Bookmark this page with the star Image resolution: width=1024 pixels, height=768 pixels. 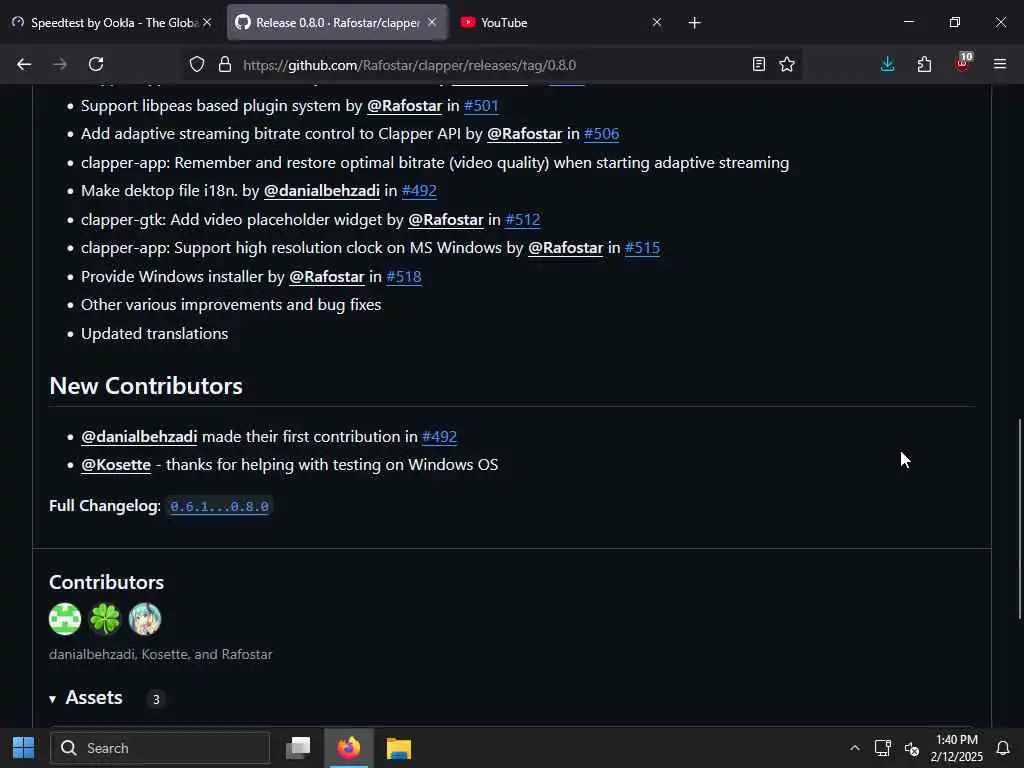(x=787, y=64)
